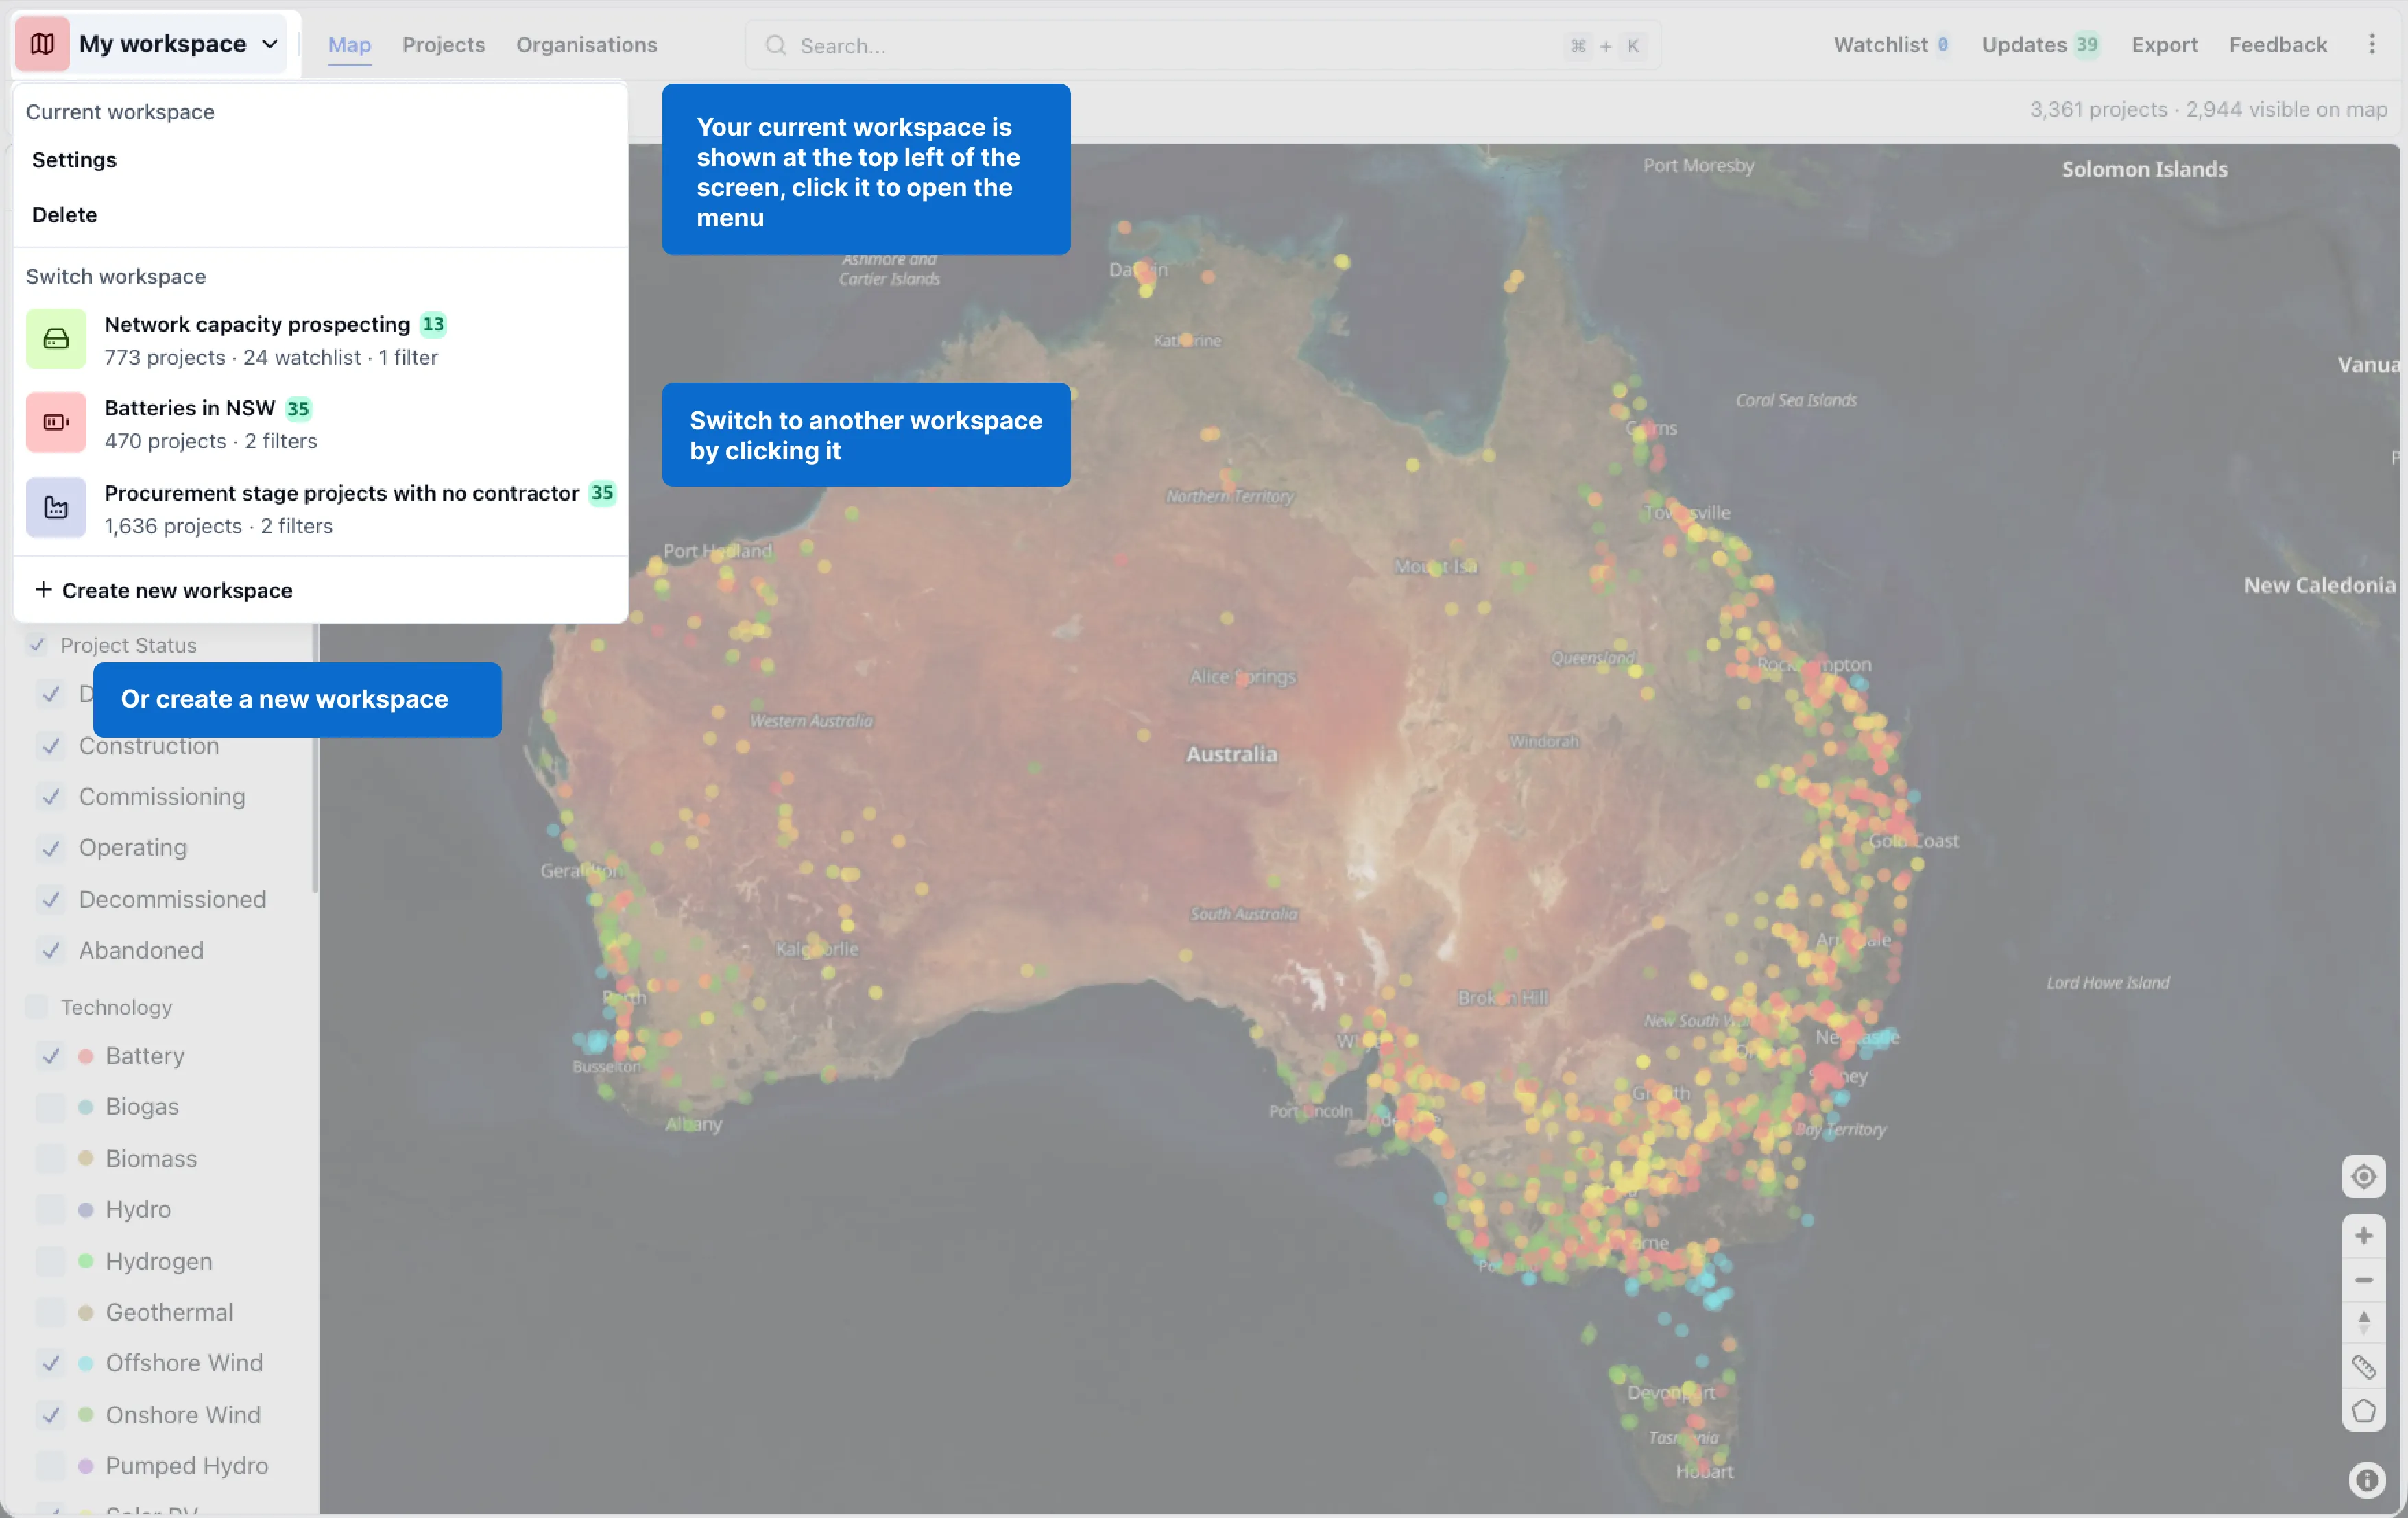Switch to Procurement stage projects workspace
Viewport: 2408px width, 1518px height.
click(320, 509)
